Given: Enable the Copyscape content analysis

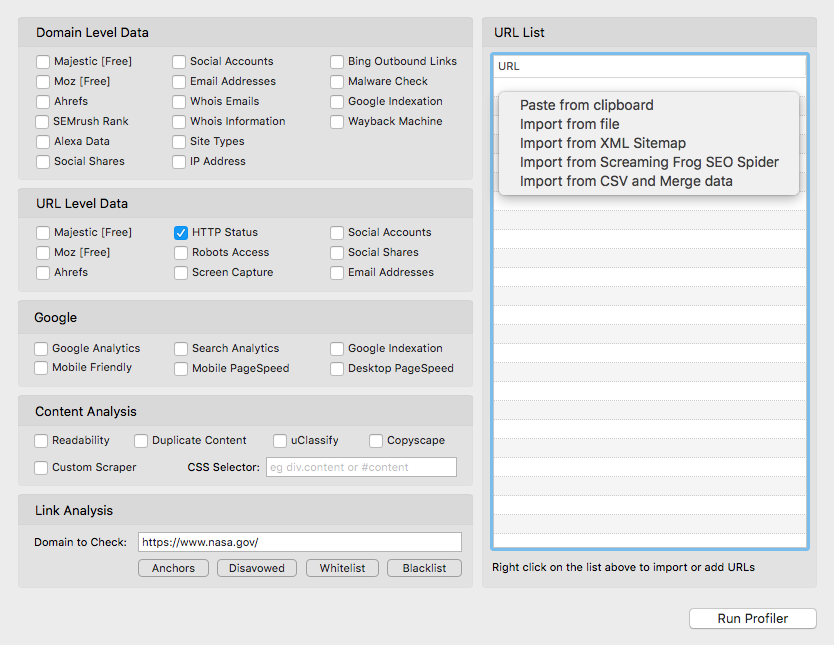Looking at the screenshot, I should (376, 440).
